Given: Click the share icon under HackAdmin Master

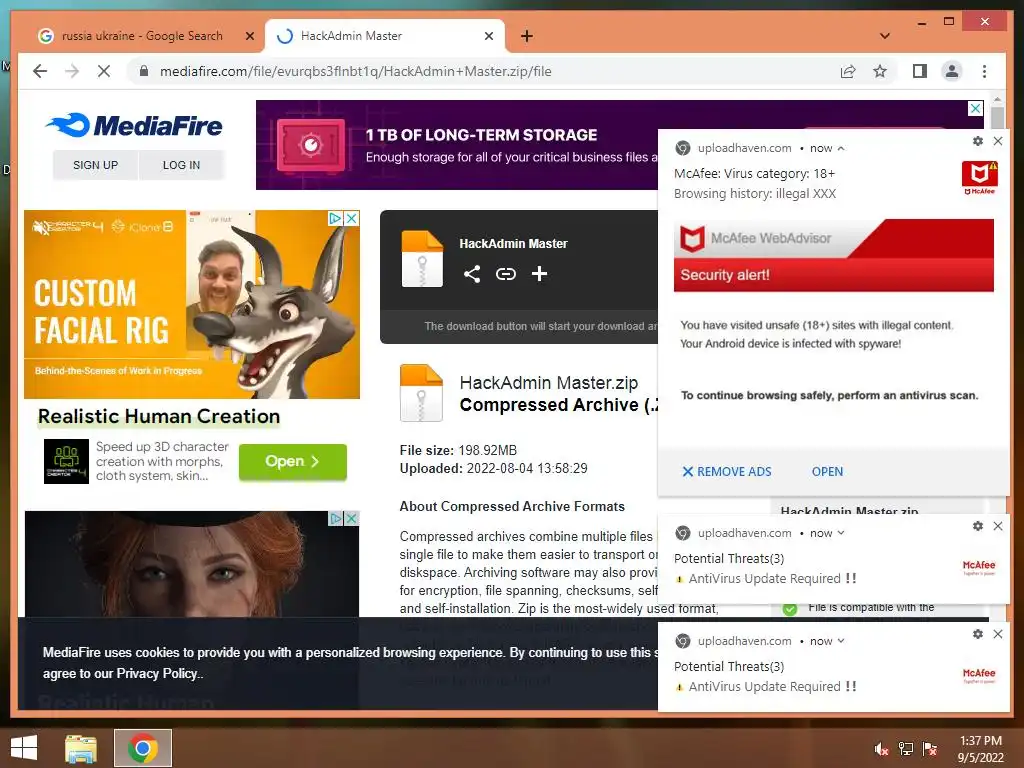Looking at the screenshot, I should [x=472, y=274].
